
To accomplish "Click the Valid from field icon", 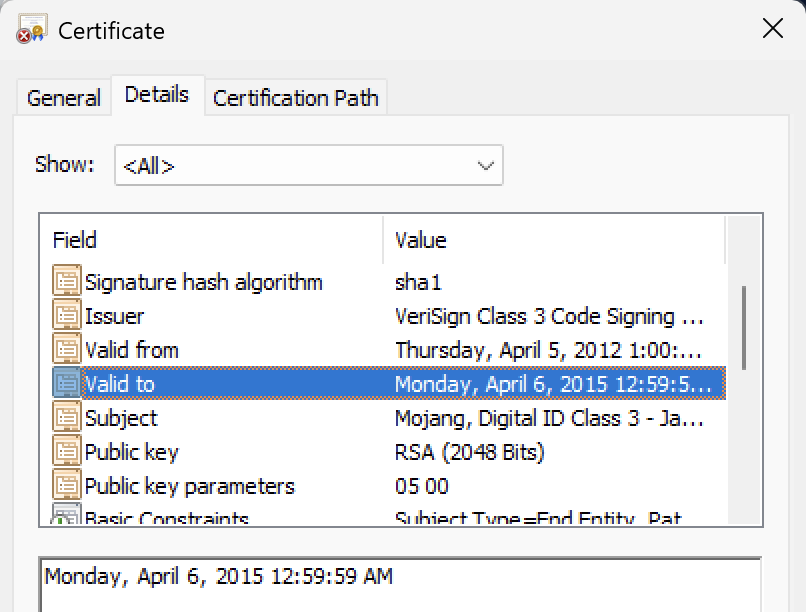I will point(66,350).
